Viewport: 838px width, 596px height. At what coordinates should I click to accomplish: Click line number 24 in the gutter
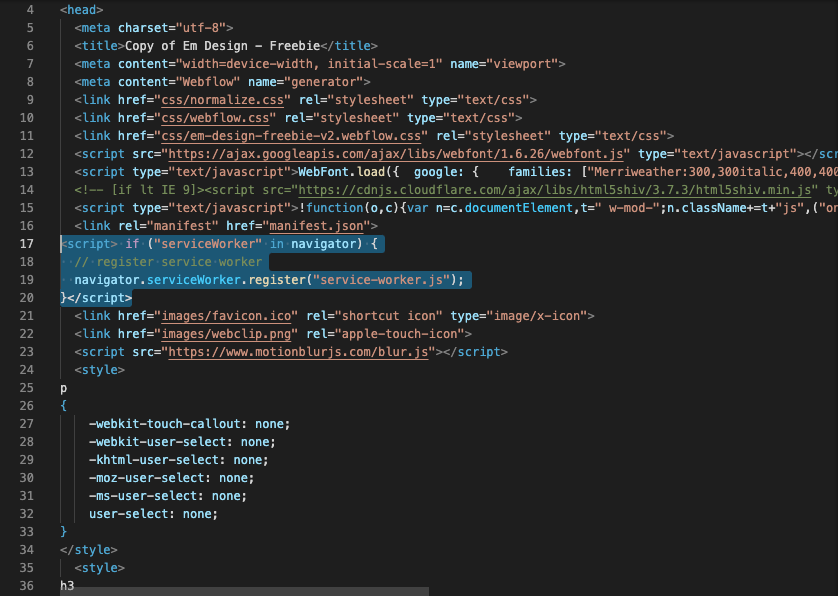[27, 370]
